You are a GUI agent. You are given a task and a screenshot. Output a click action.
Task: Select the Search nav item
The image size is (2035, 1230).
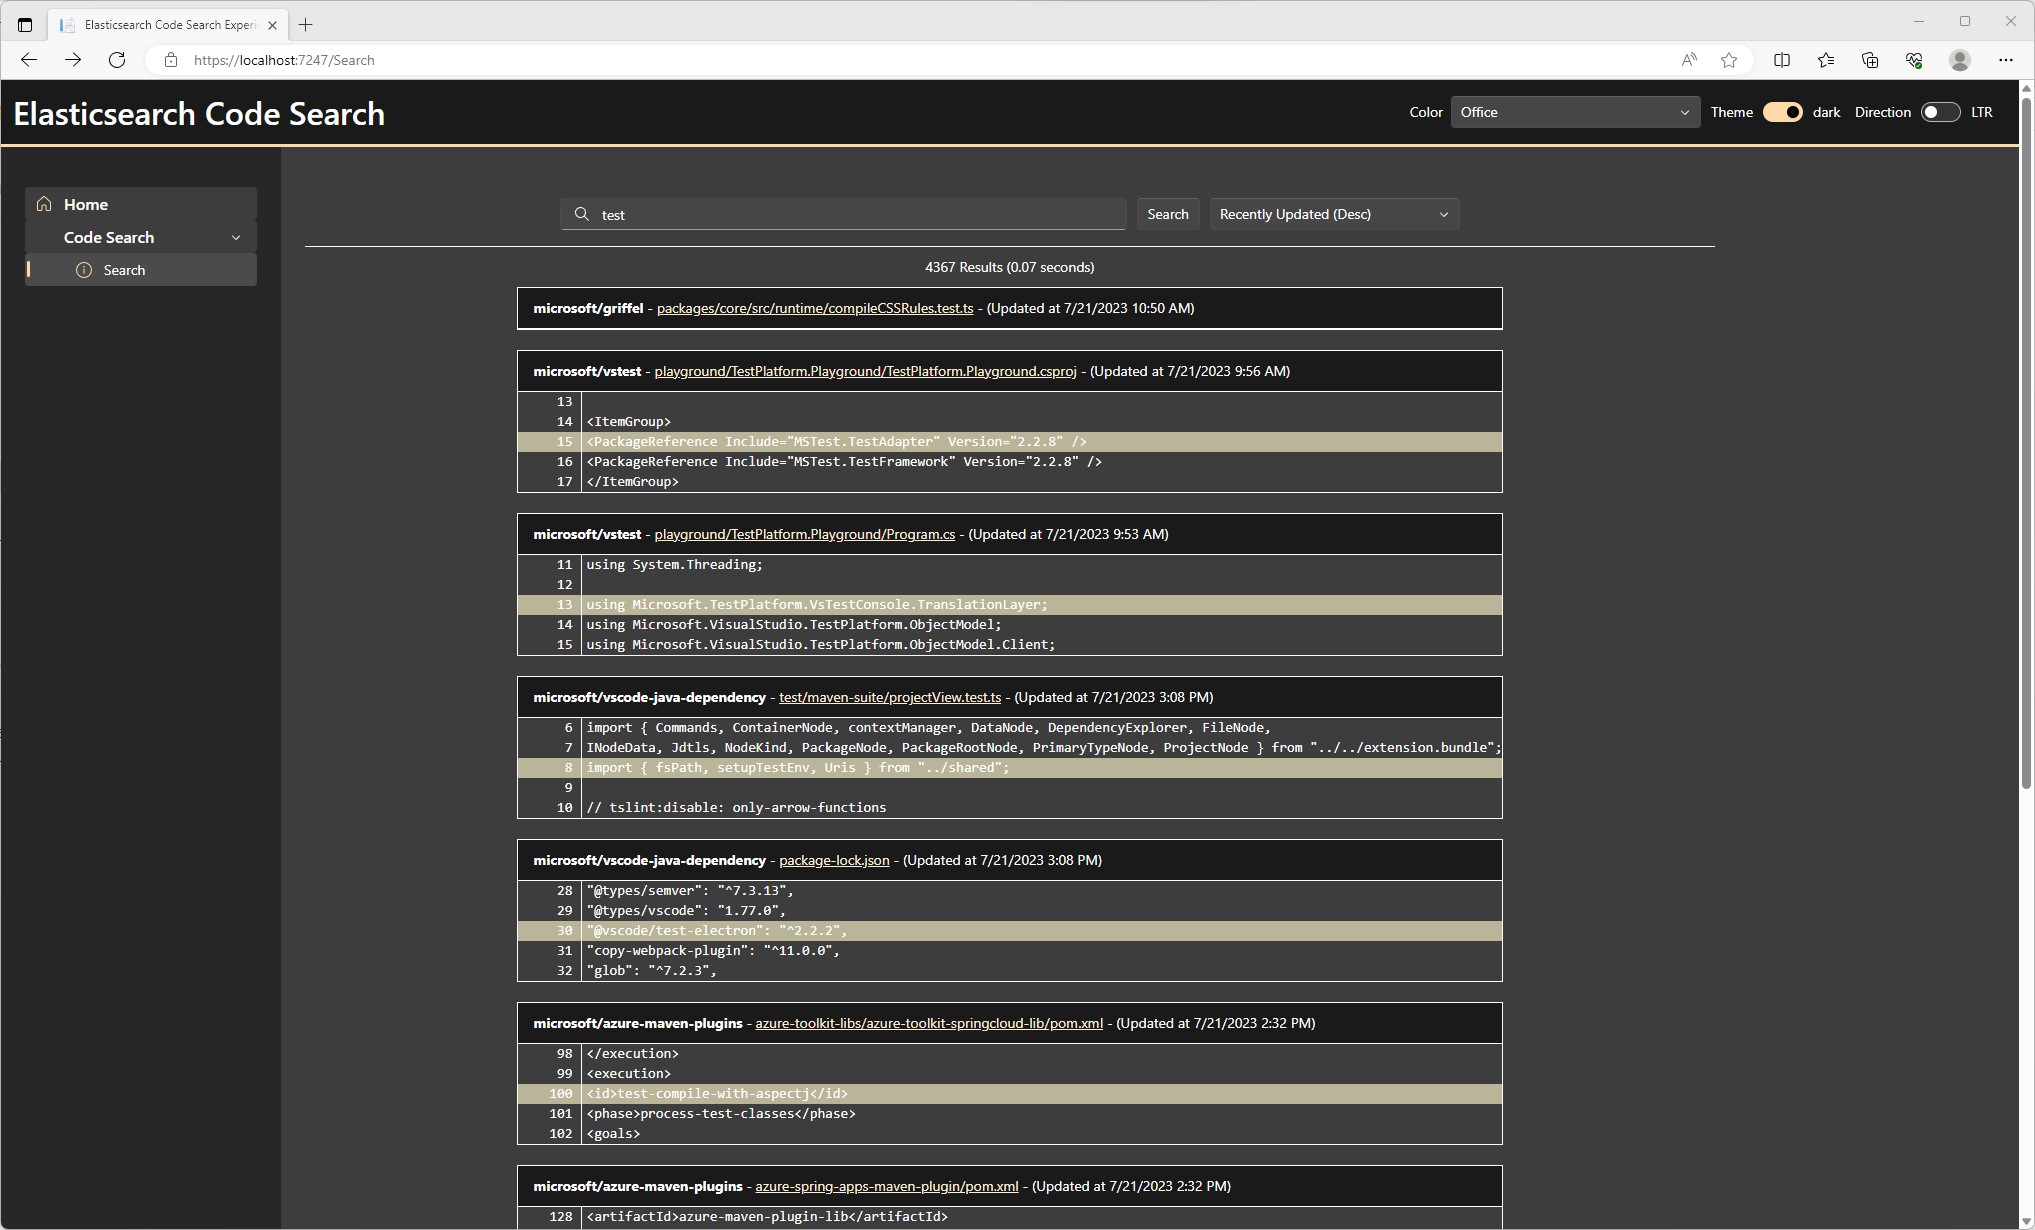click(x=141, y=270)
